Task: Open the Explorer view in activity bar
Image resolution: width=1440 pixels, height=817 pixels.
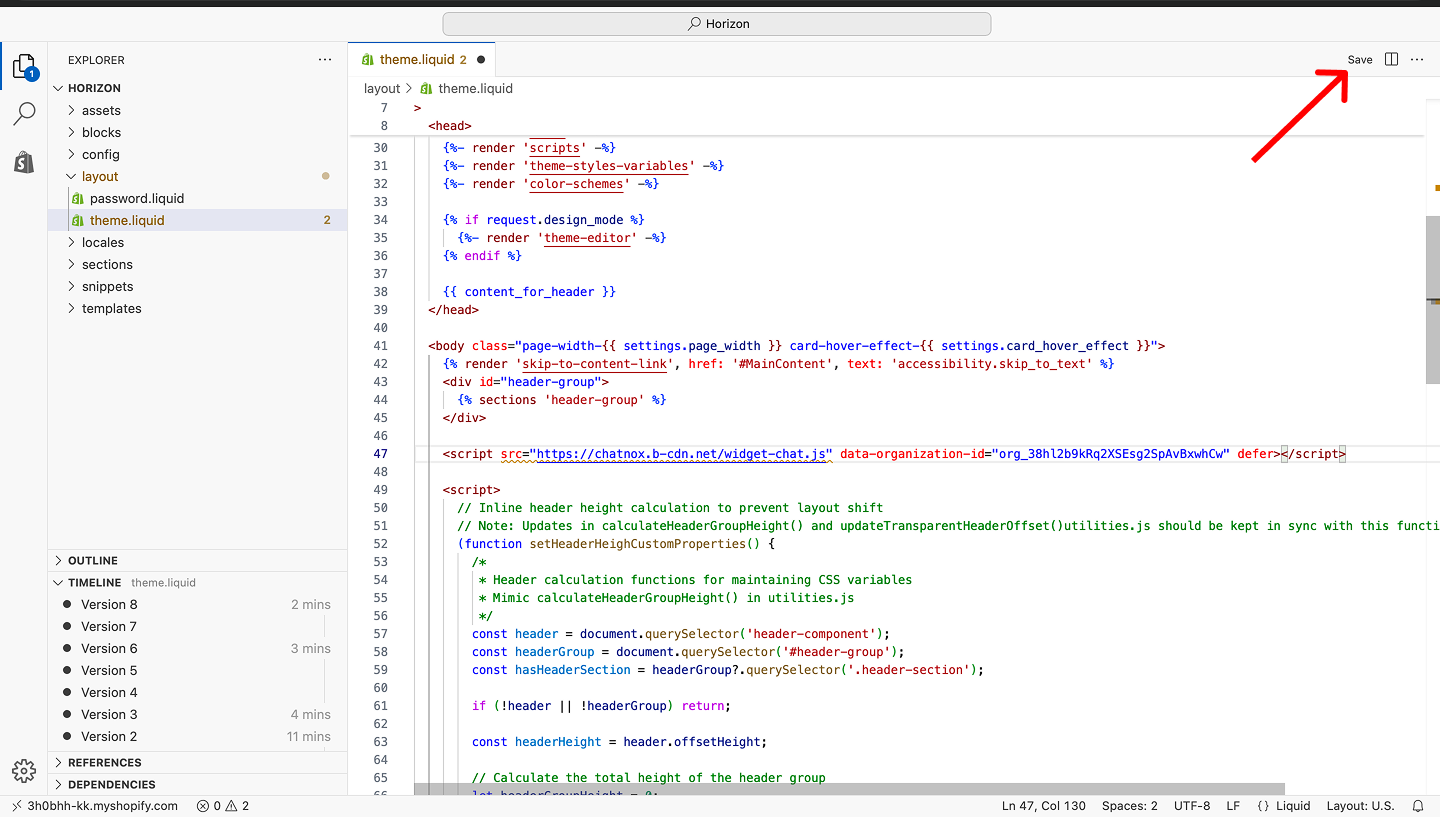Action: click(x=24, y=67)
